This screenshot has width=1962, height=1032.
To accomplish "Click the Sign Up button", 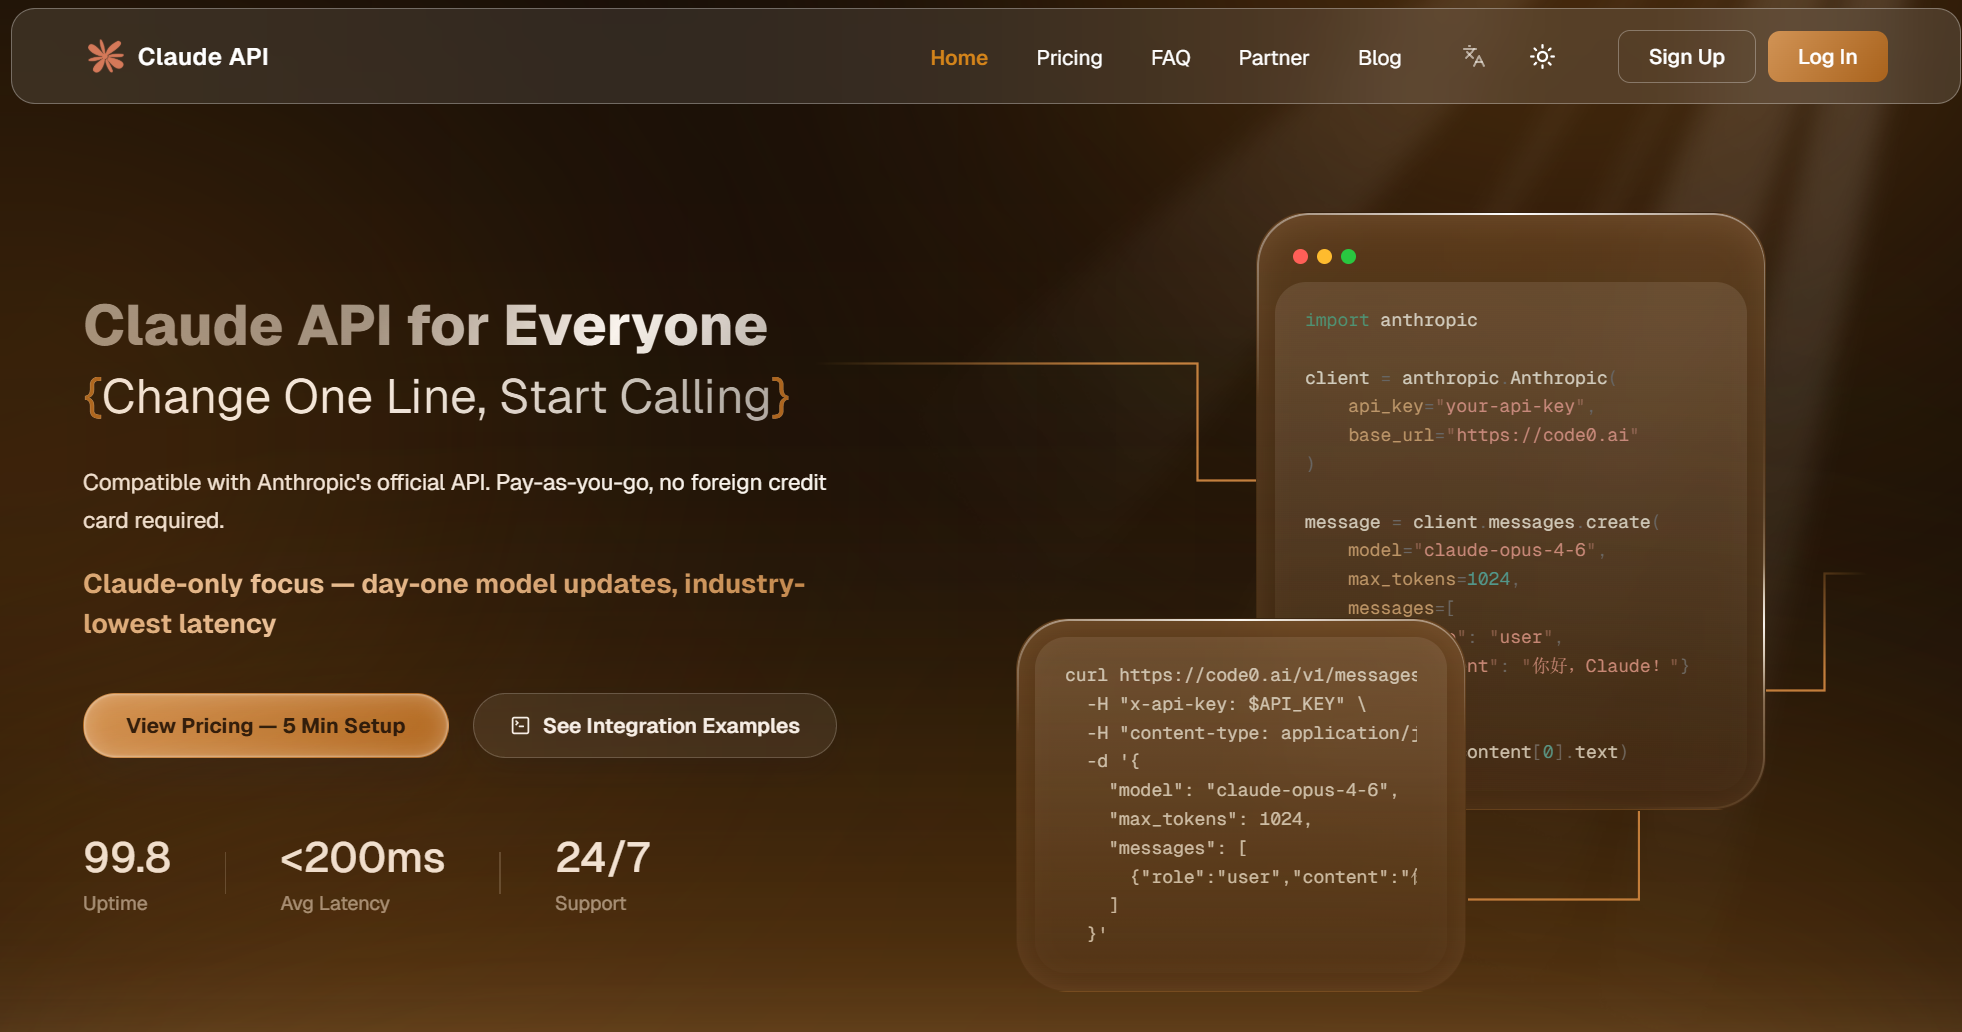I will 1686,57.
